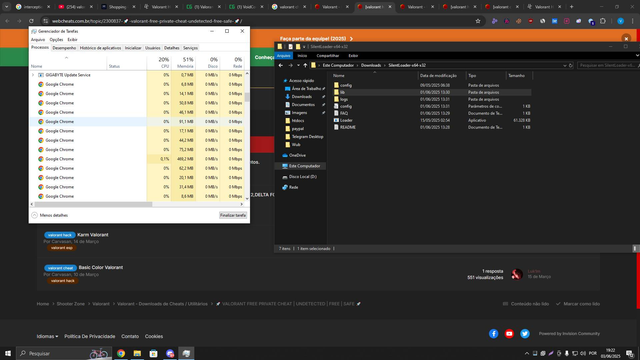The height and width of the screenshot is (360, 640).
Task: Open Chrome tab search dropdown
Action: pos(7,7)
